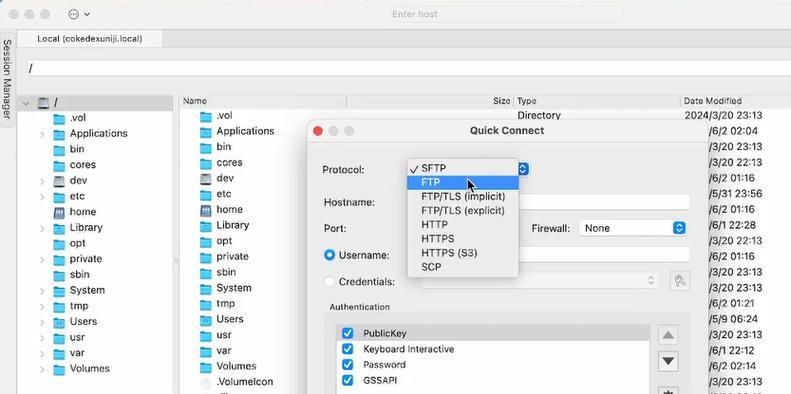Screen dimensions: 791x394
Task: Collapse the root / tree node
Action: tap(25, 103)
